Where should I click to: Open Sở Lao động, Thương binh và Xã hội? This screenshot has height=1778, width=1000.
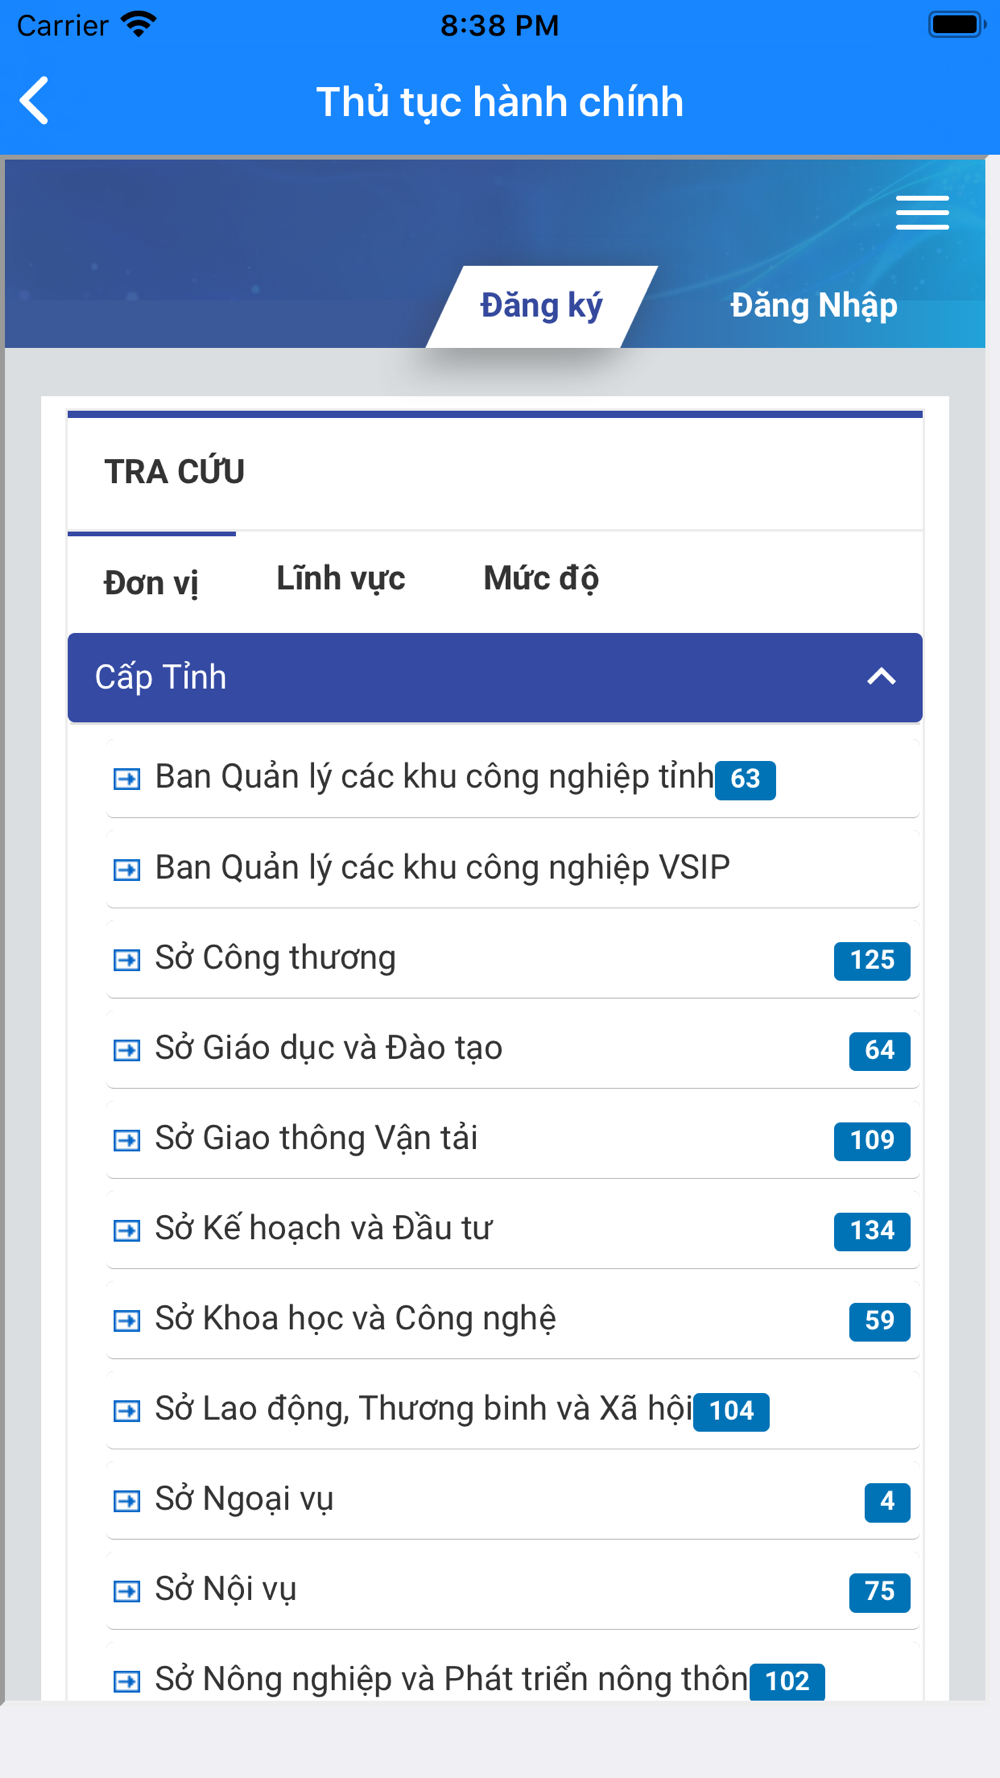(x=513, y=1409)
